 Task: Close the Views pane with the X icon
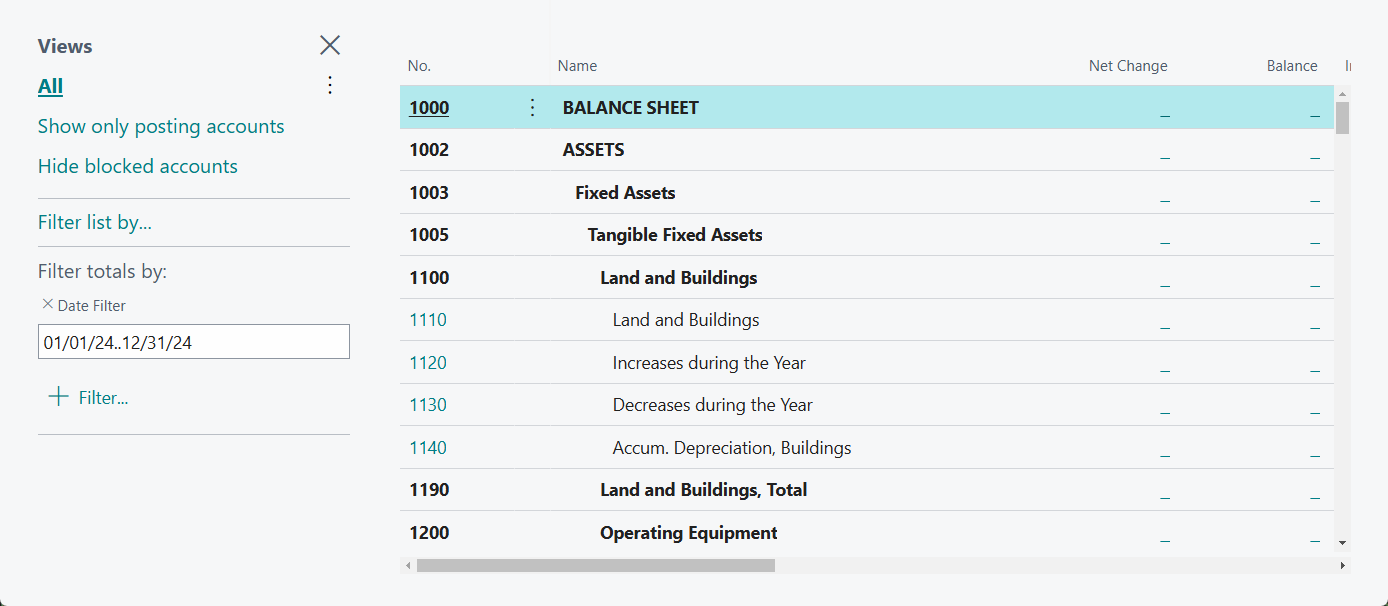pyautogui.click(x=330, y=45)
